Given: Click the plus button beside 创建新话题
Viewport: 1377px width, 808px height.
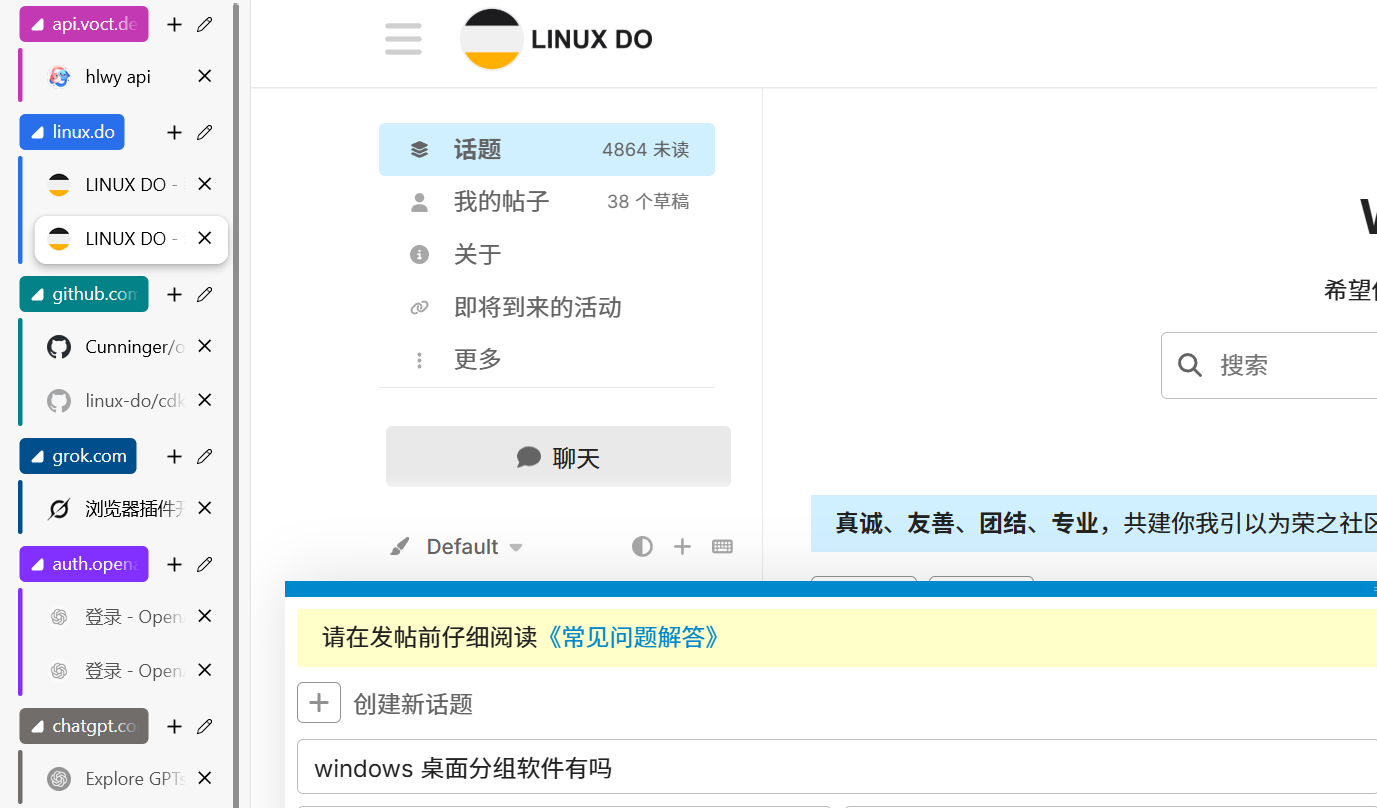Looking at the screenshot, I should click(x=319, y=703).
